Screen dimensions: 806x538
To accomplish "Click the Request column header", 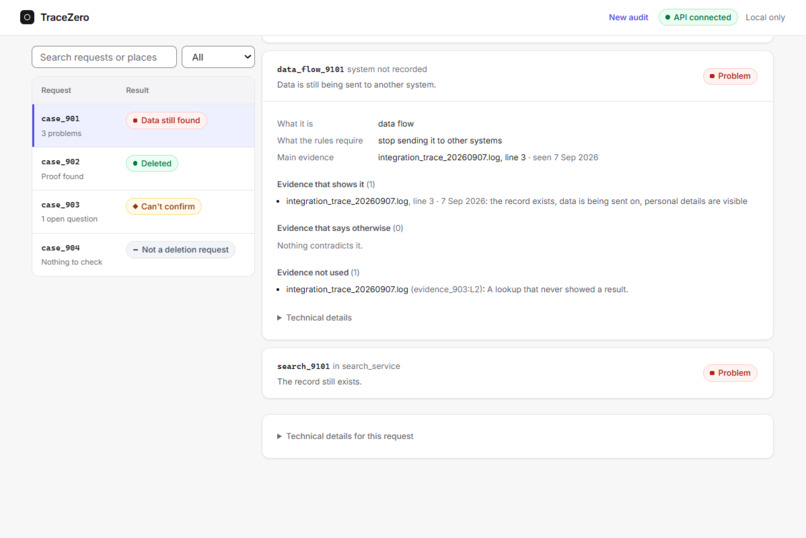I will click(x=56, y=90).
